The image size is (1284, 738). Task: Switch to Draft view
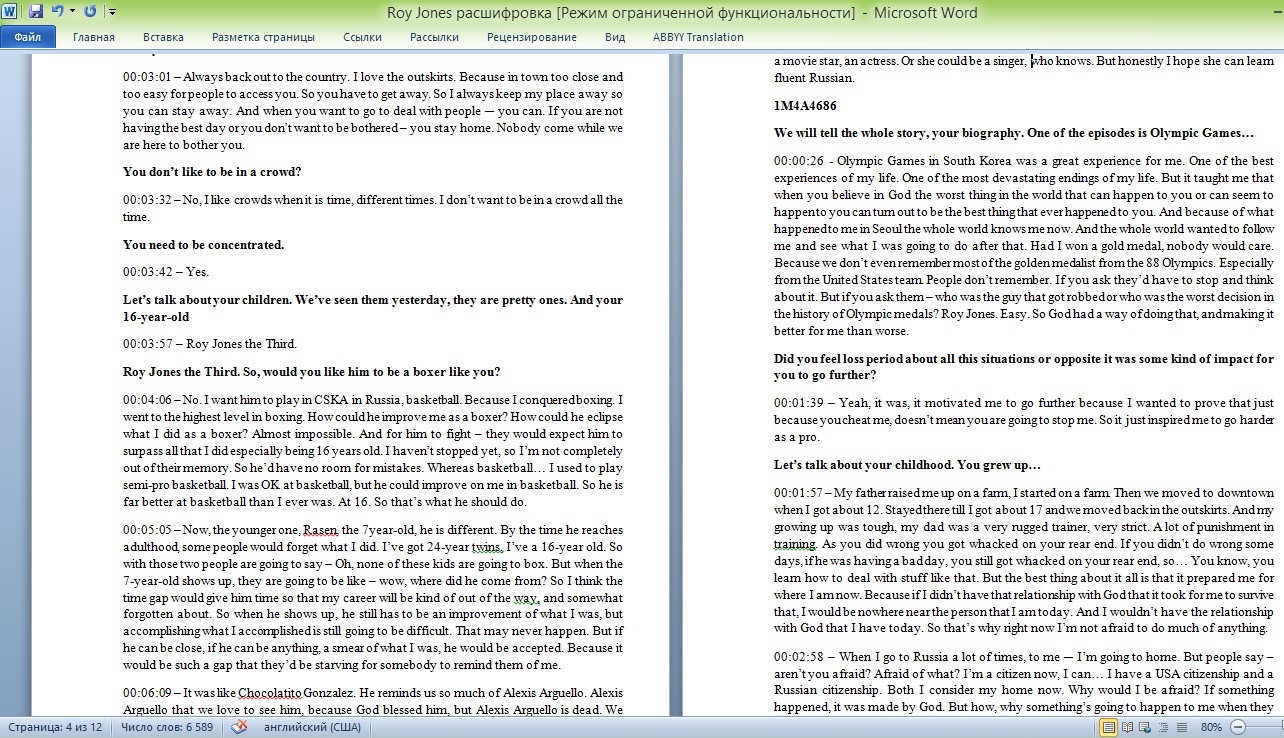1183,727
